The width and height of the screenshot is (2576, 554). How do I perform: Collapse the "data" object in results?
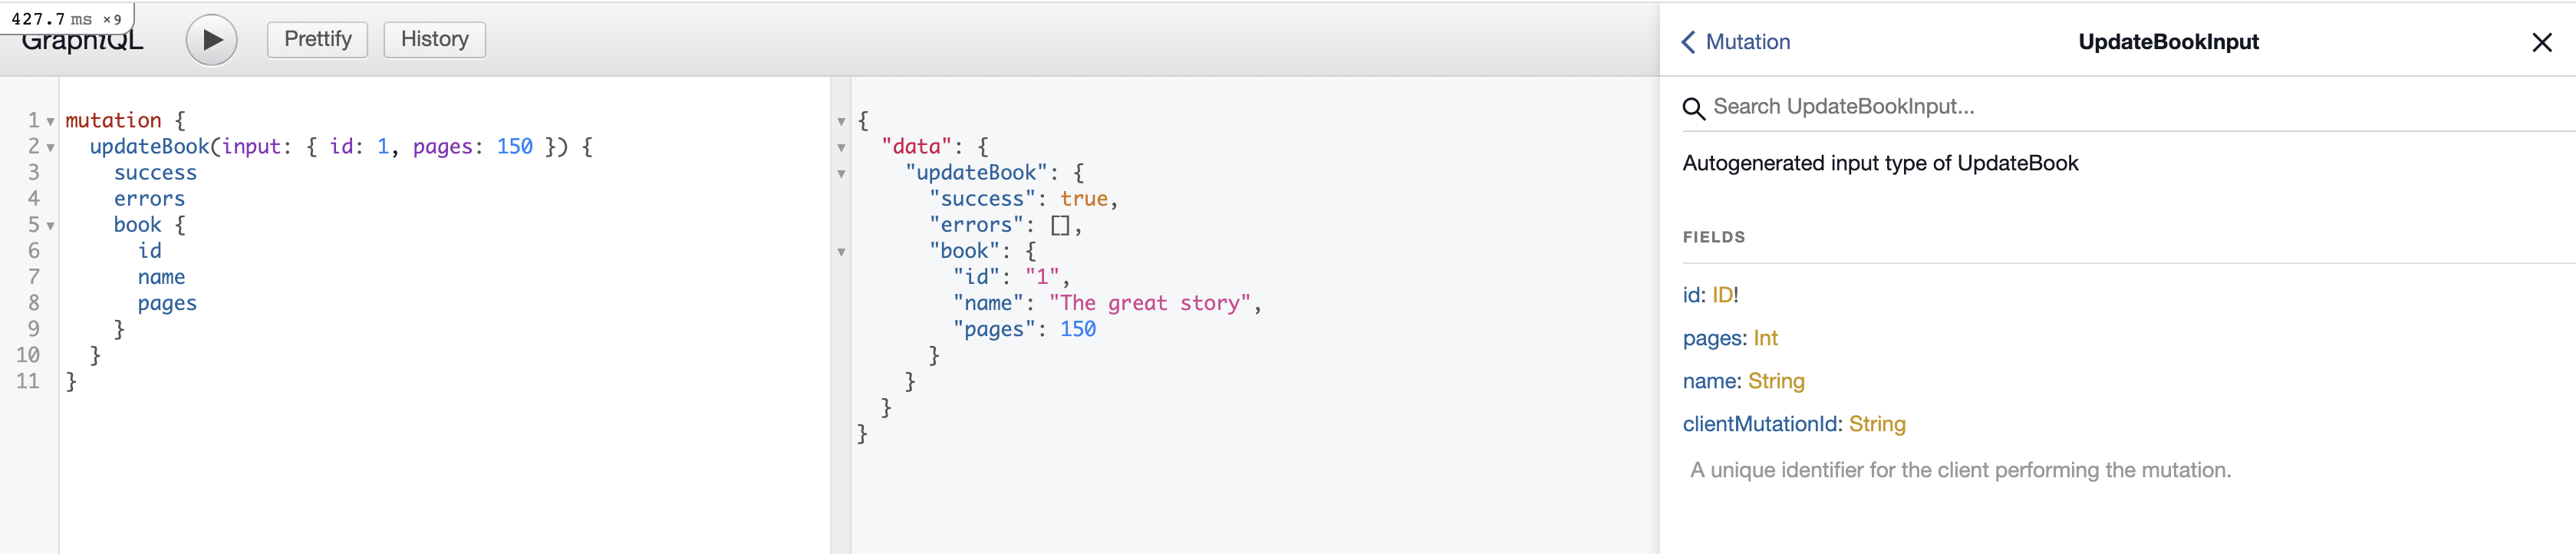[841, 148]
